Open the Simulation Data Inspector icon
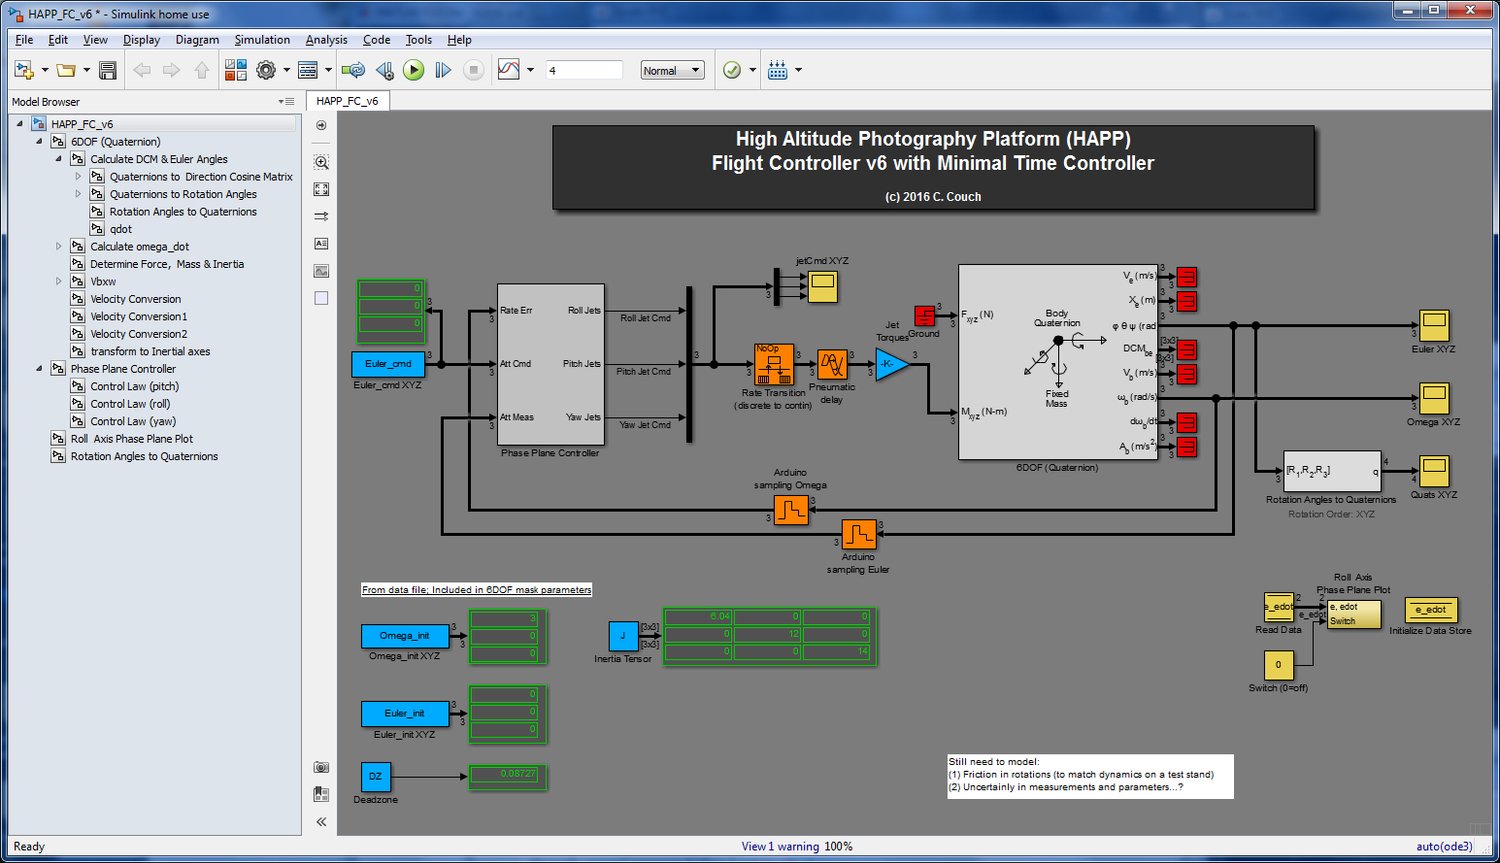Image resolution: width=1500 pixels, height=863 pixels. point(509,70)
